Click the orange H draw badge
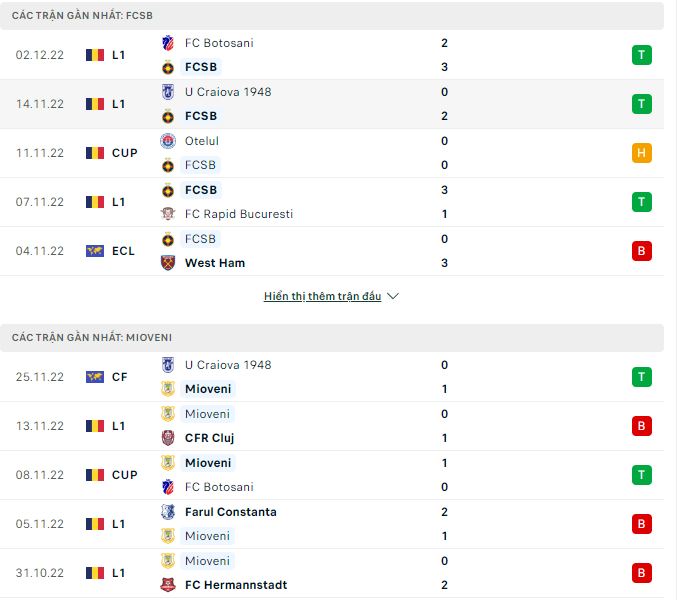677x600 pixels. click(x=641, y=153)
